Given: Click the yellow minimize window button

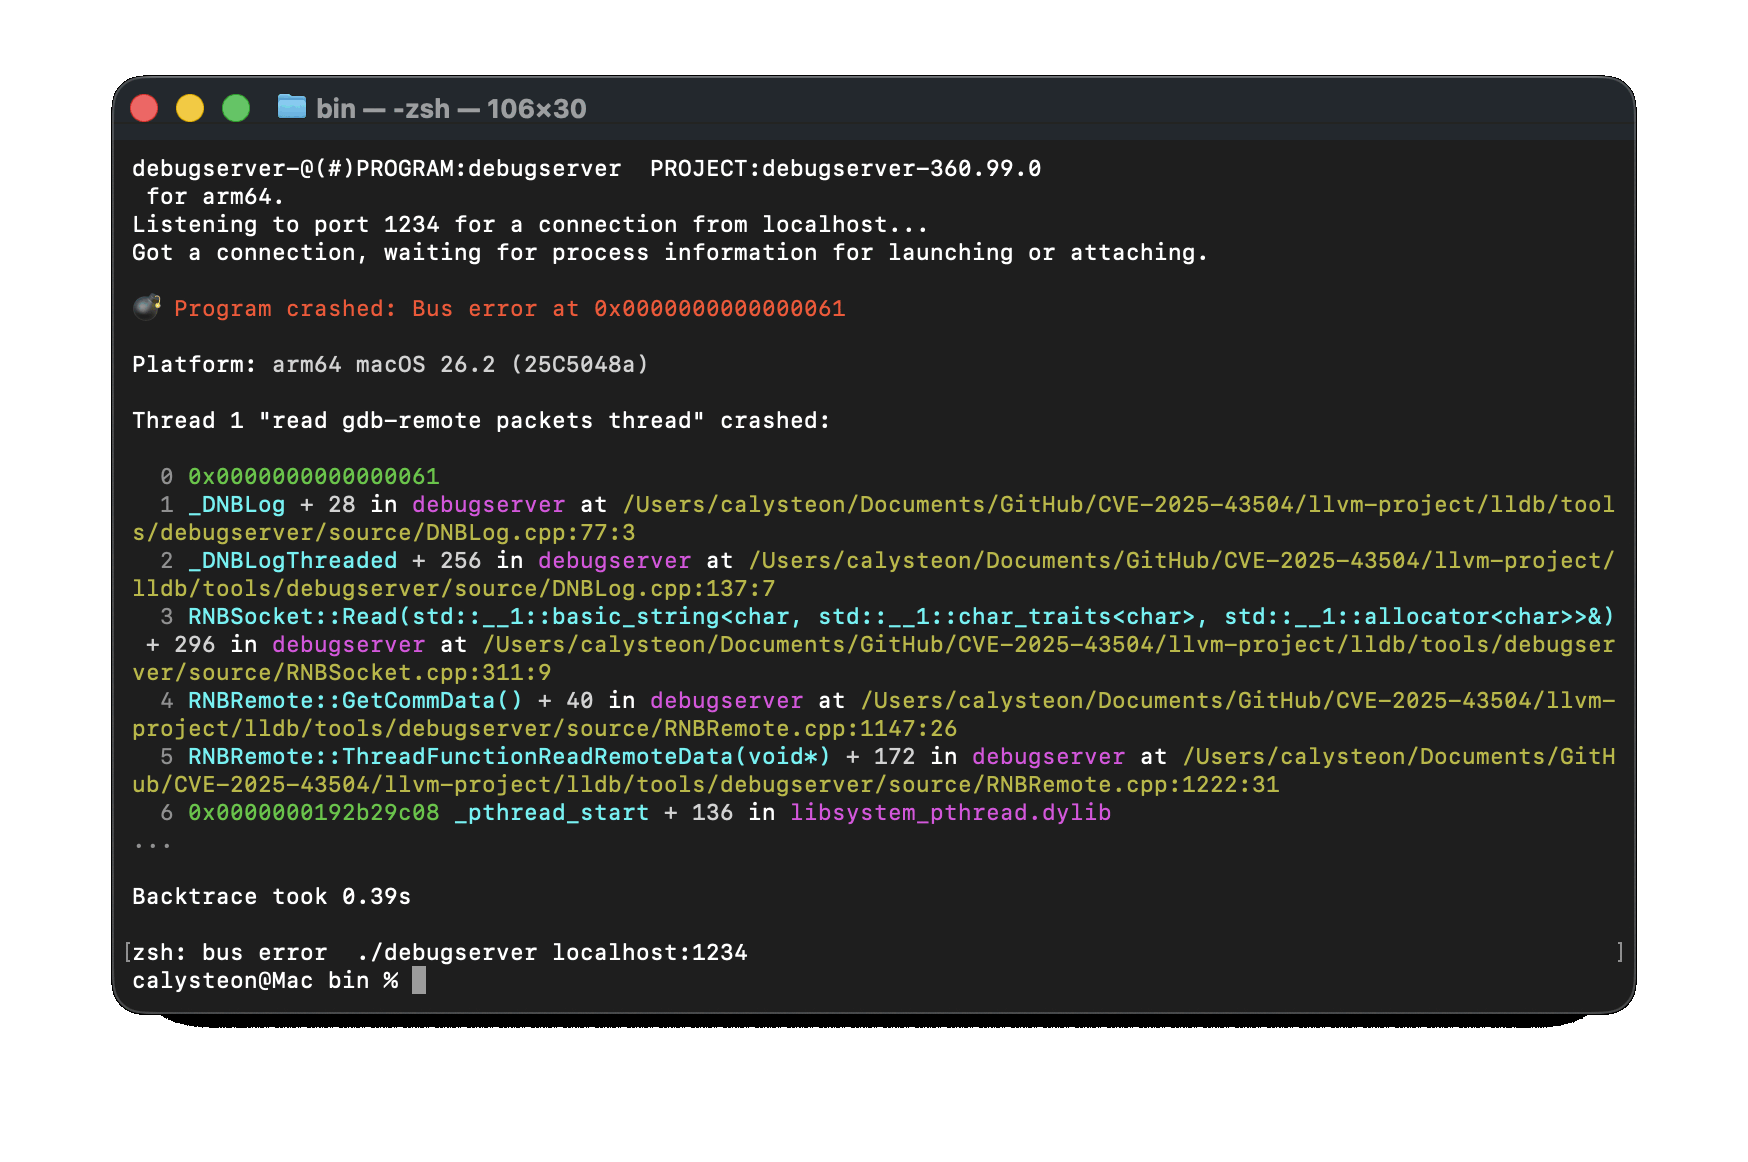Looking at the screenshot, I should [x=190, y=108].
